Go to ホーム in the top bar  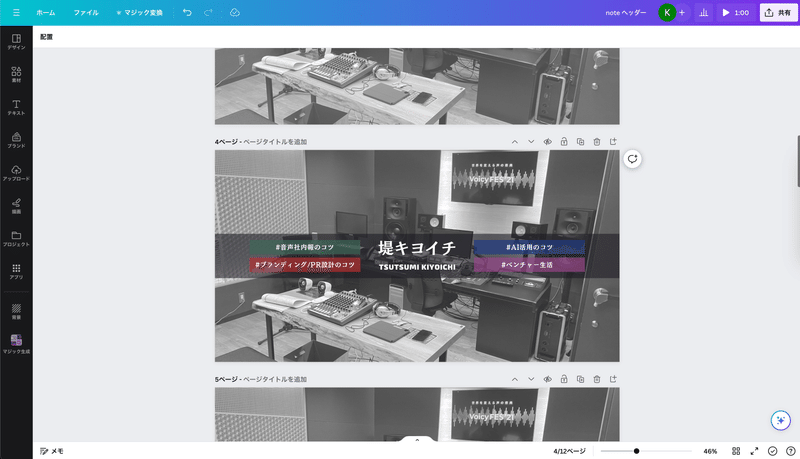point(45,13)
